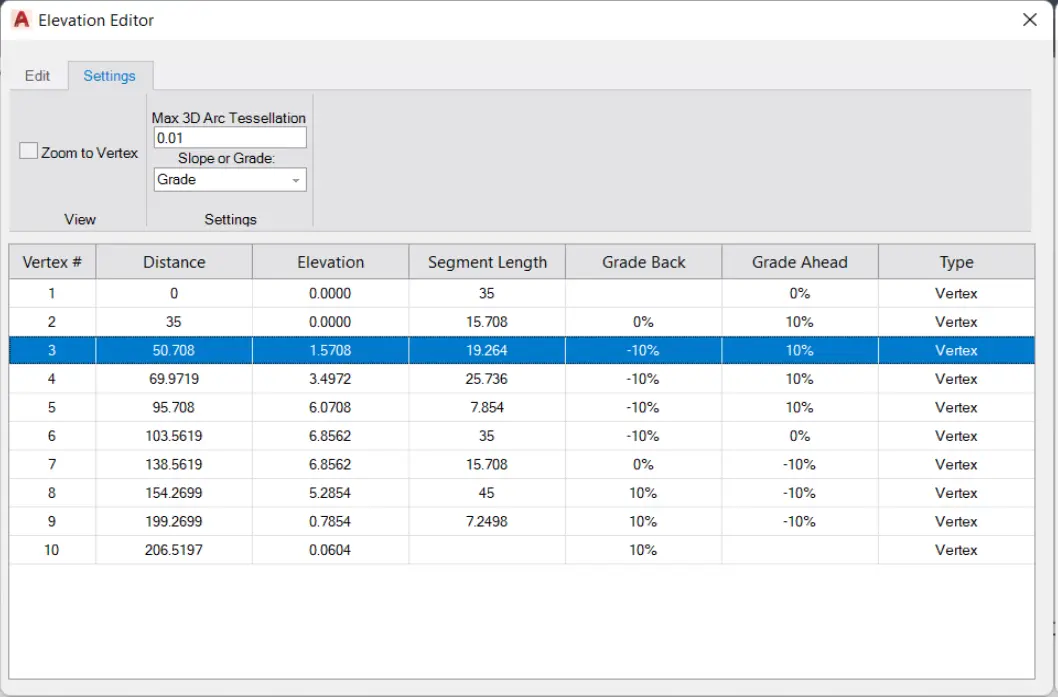1058x697 pixels.
Task: Click the AutoCAD logo icon in title bar
Action: coord(21,20)
